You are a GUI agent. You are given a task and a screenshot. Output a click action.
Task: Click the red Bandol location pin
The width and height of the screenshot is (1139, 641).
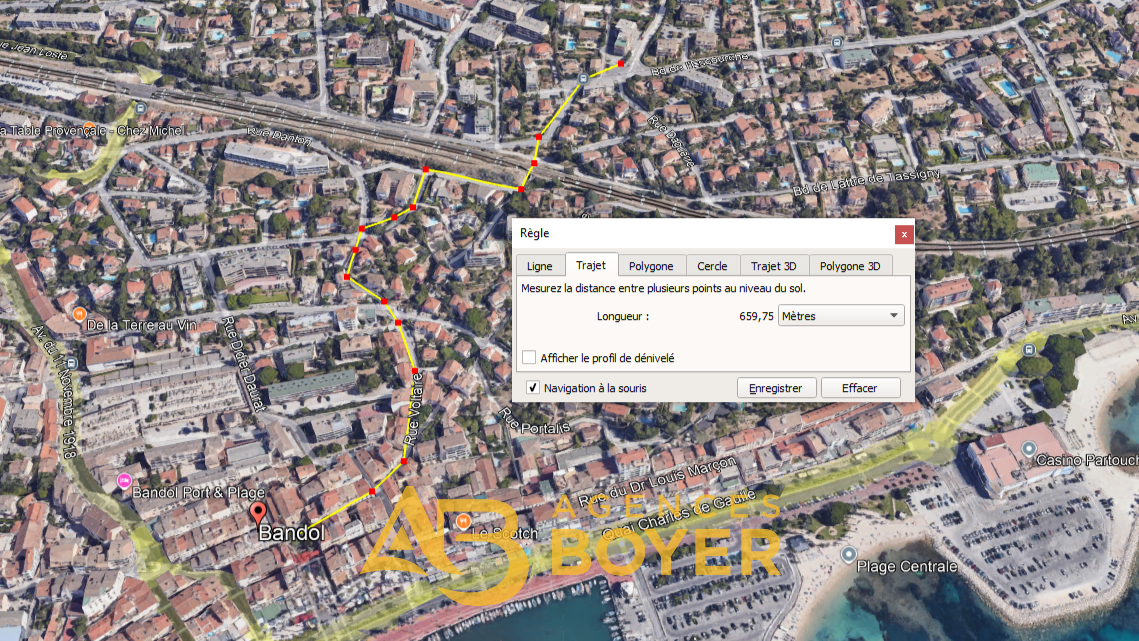coord(259,512)
